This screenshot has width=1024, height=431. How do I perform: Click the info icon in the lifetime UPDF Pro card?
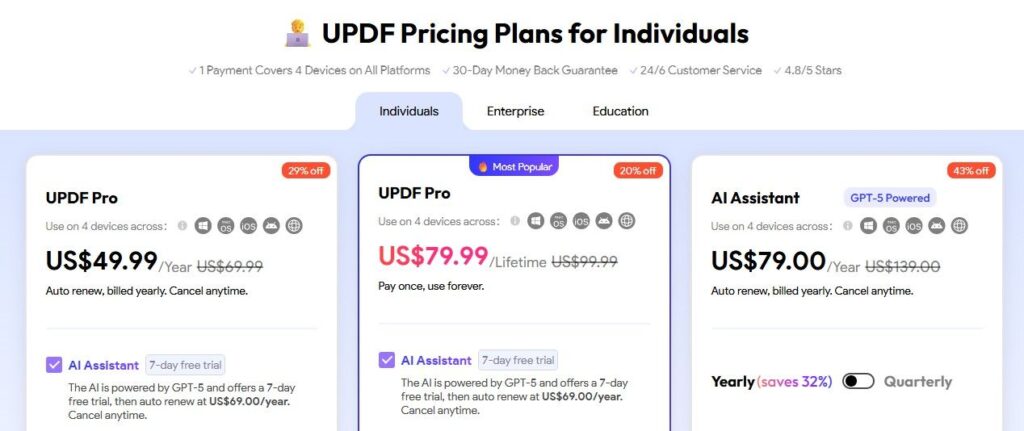coord(515,221)
